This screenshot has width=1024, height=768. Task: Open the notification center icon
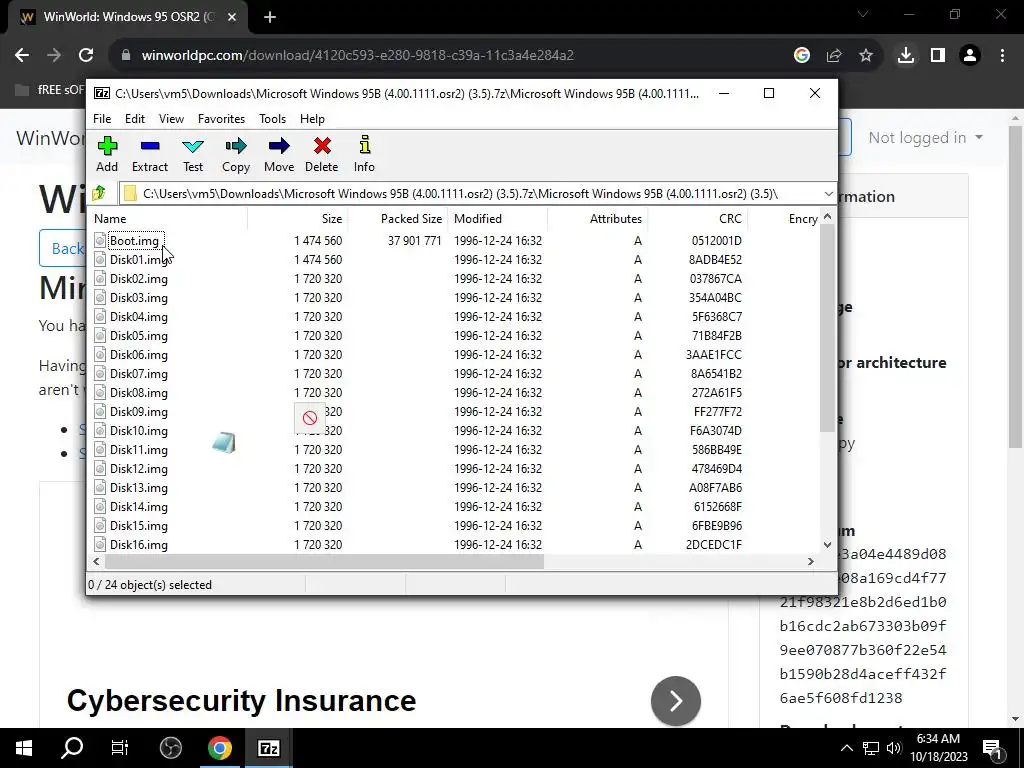[992, 748]
